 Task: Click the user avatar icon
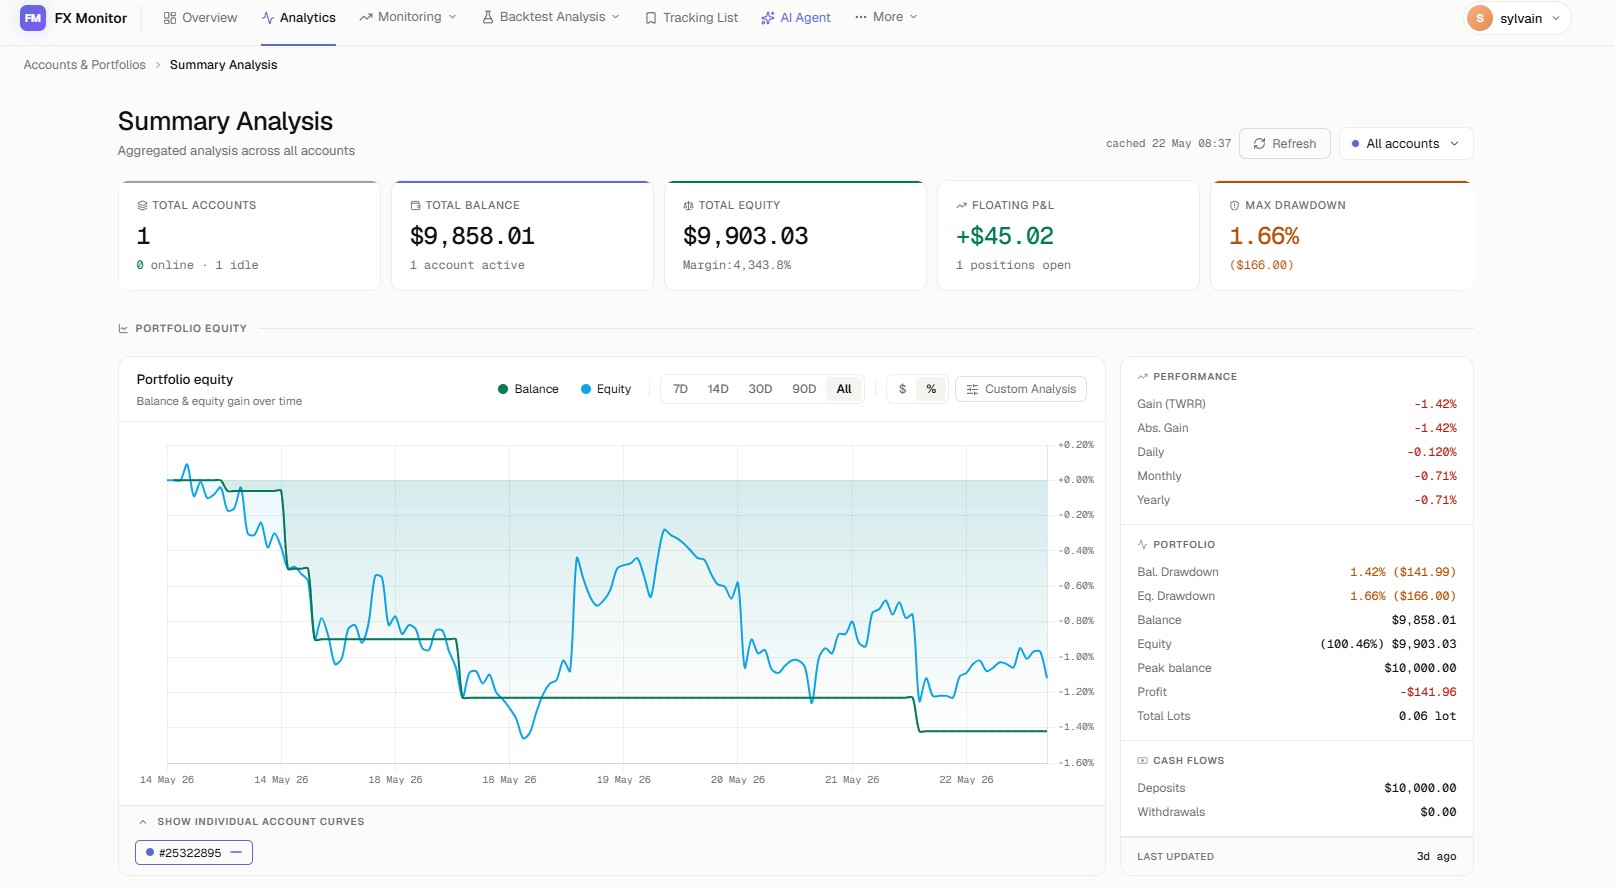[x=1480, y=18]
